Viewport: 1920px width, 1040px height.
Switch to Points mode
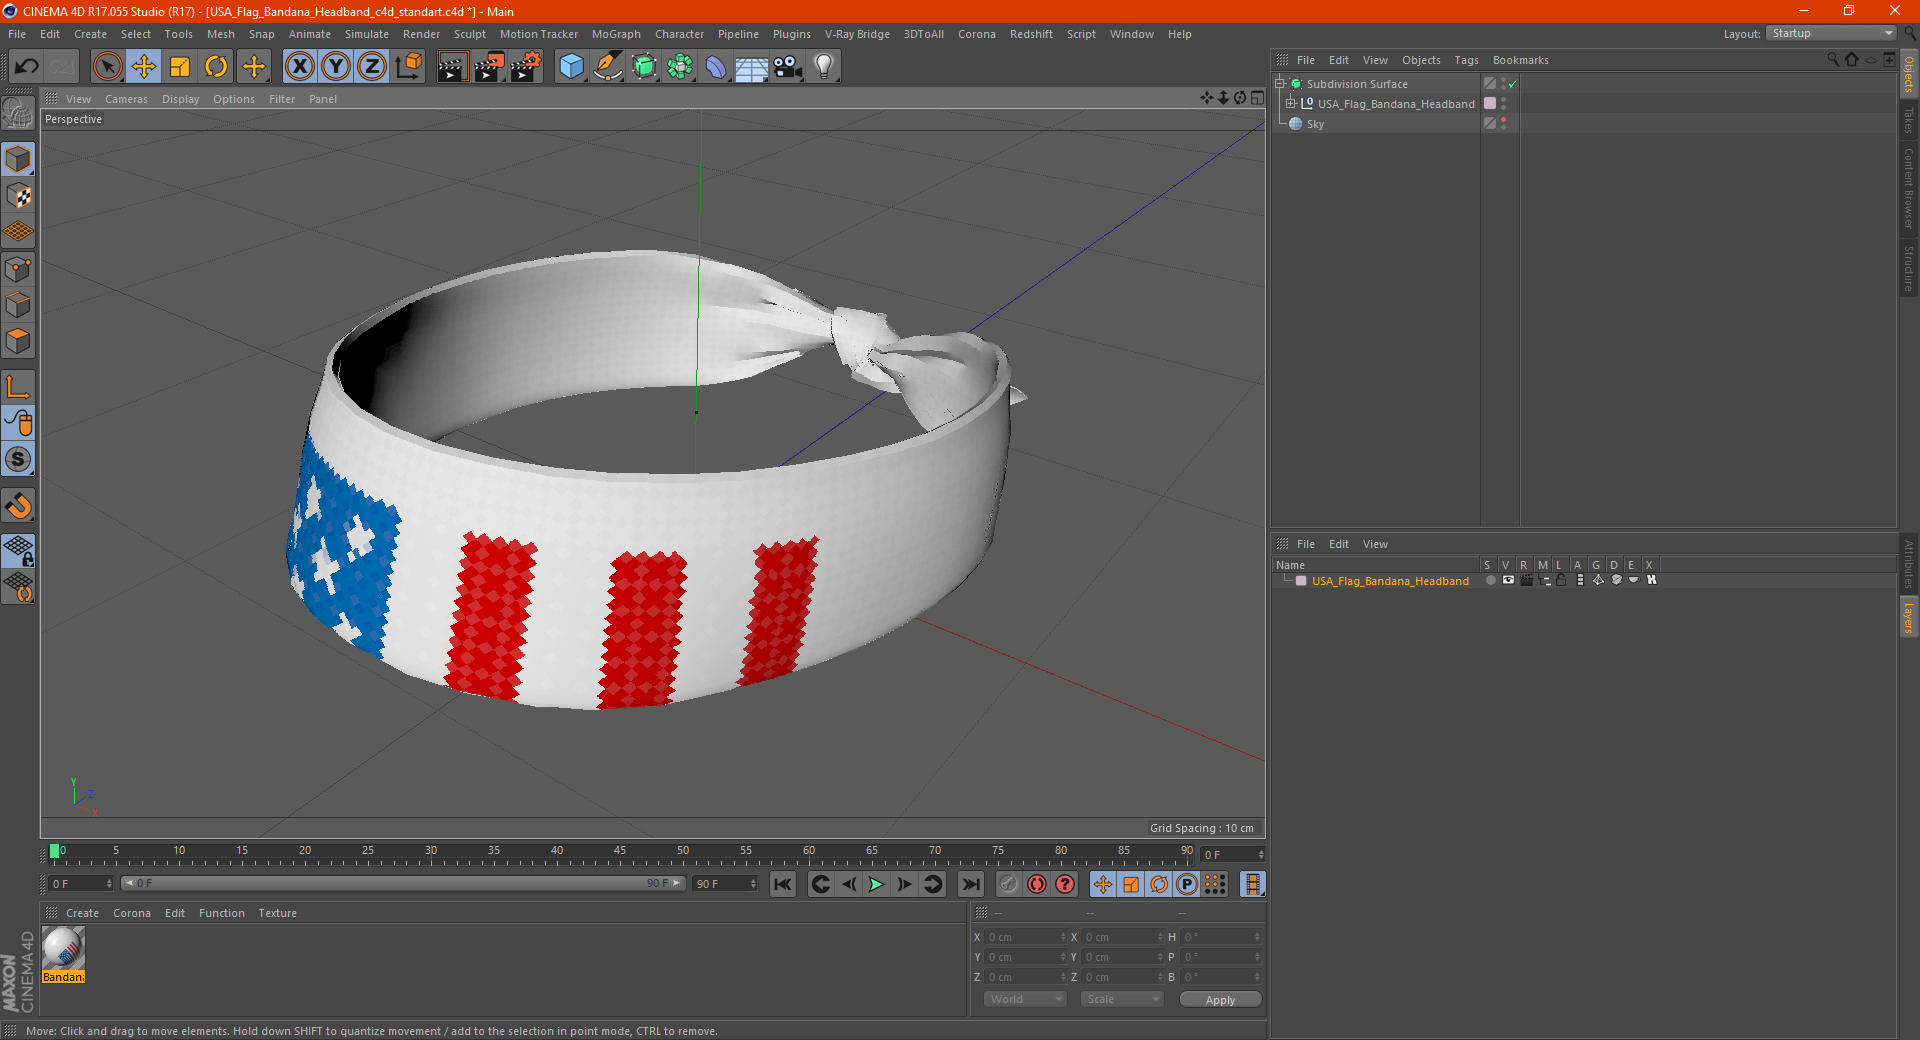tap(18, 269)
